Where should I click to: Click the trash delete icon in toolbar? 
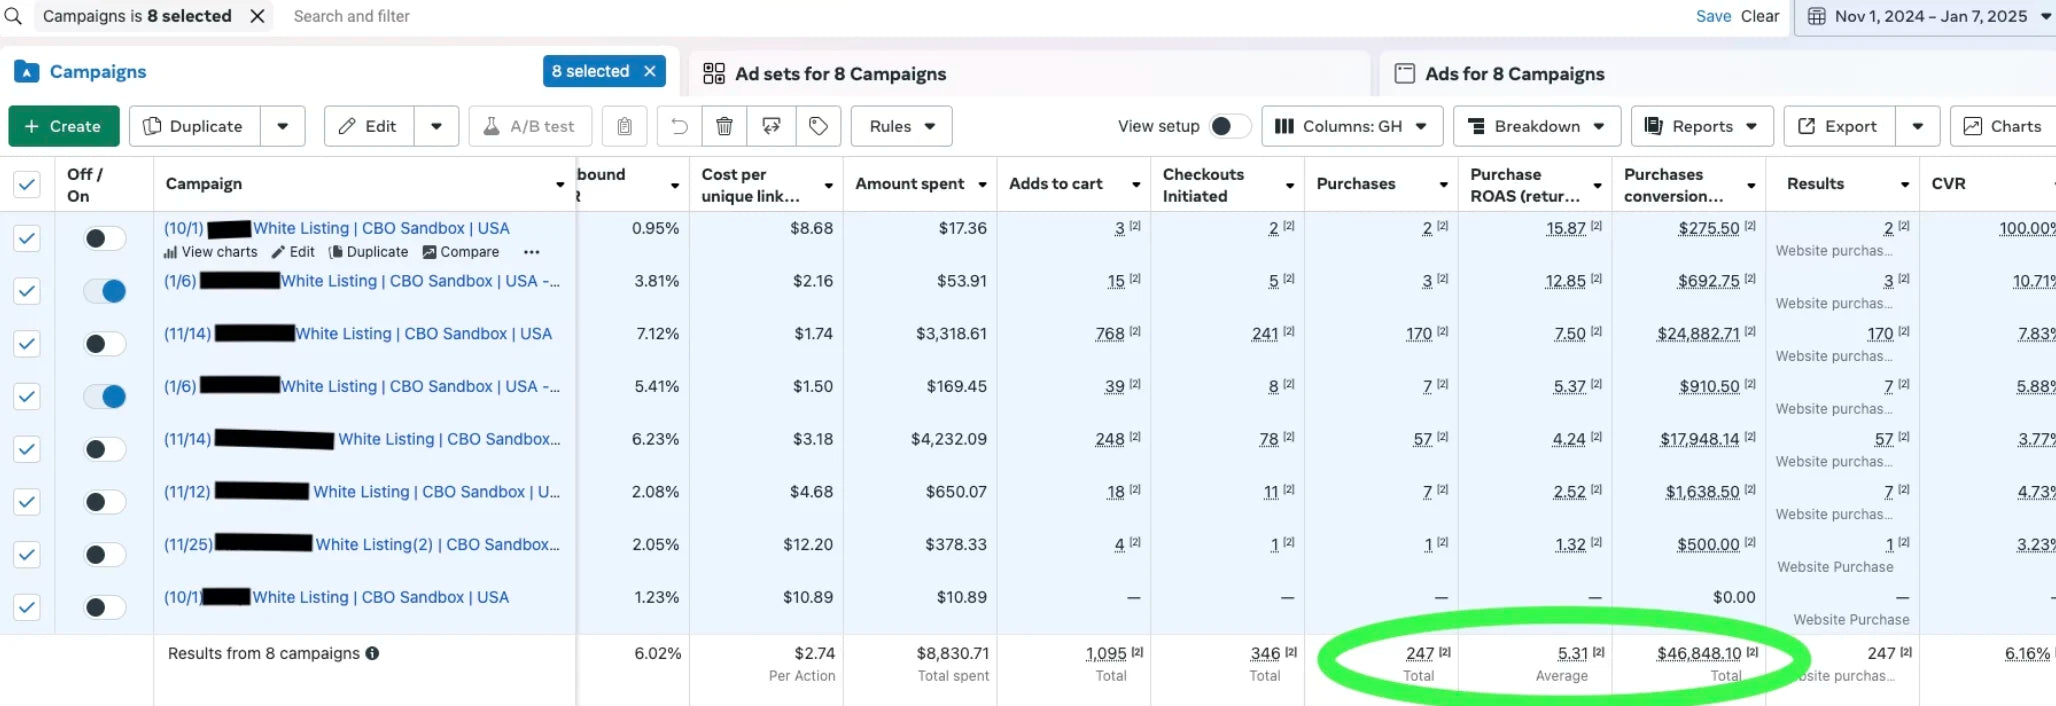724,126
